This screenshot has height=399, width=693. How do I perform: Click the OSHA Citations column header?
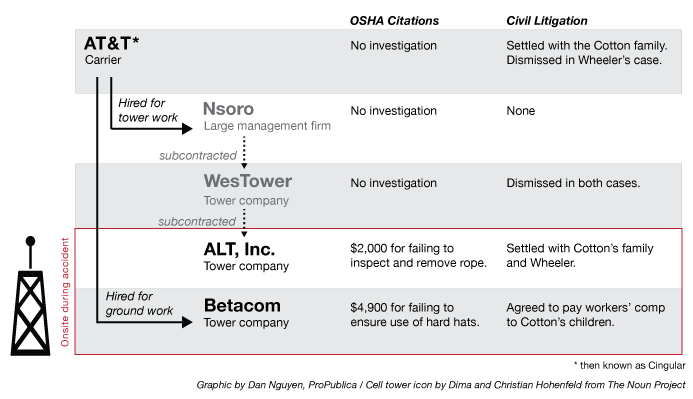pos(394,21)
